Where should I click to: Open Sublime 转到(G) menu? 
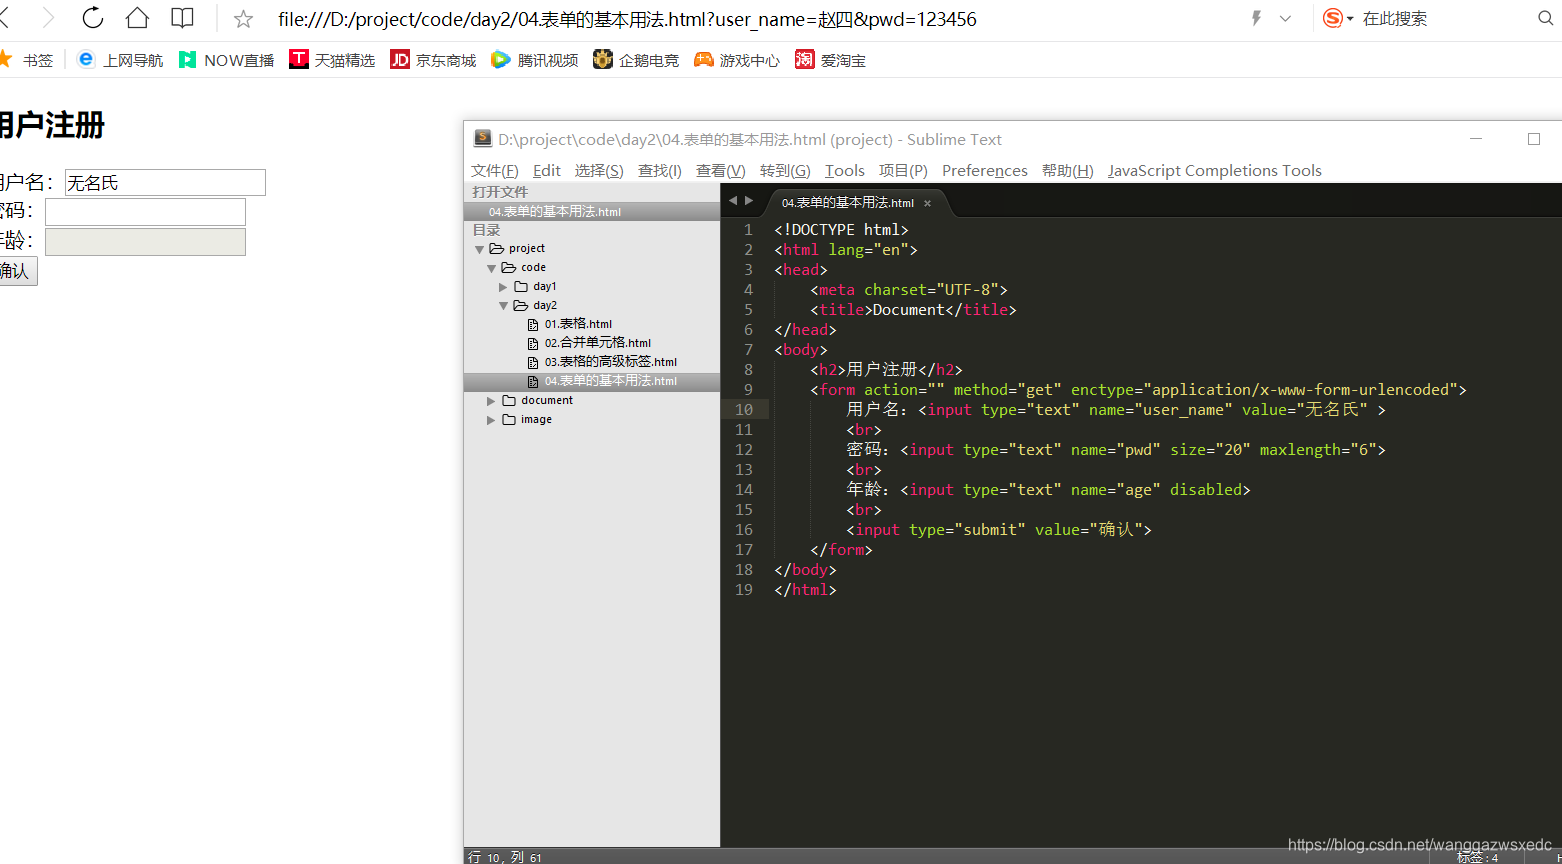click(x=785, y=170)
